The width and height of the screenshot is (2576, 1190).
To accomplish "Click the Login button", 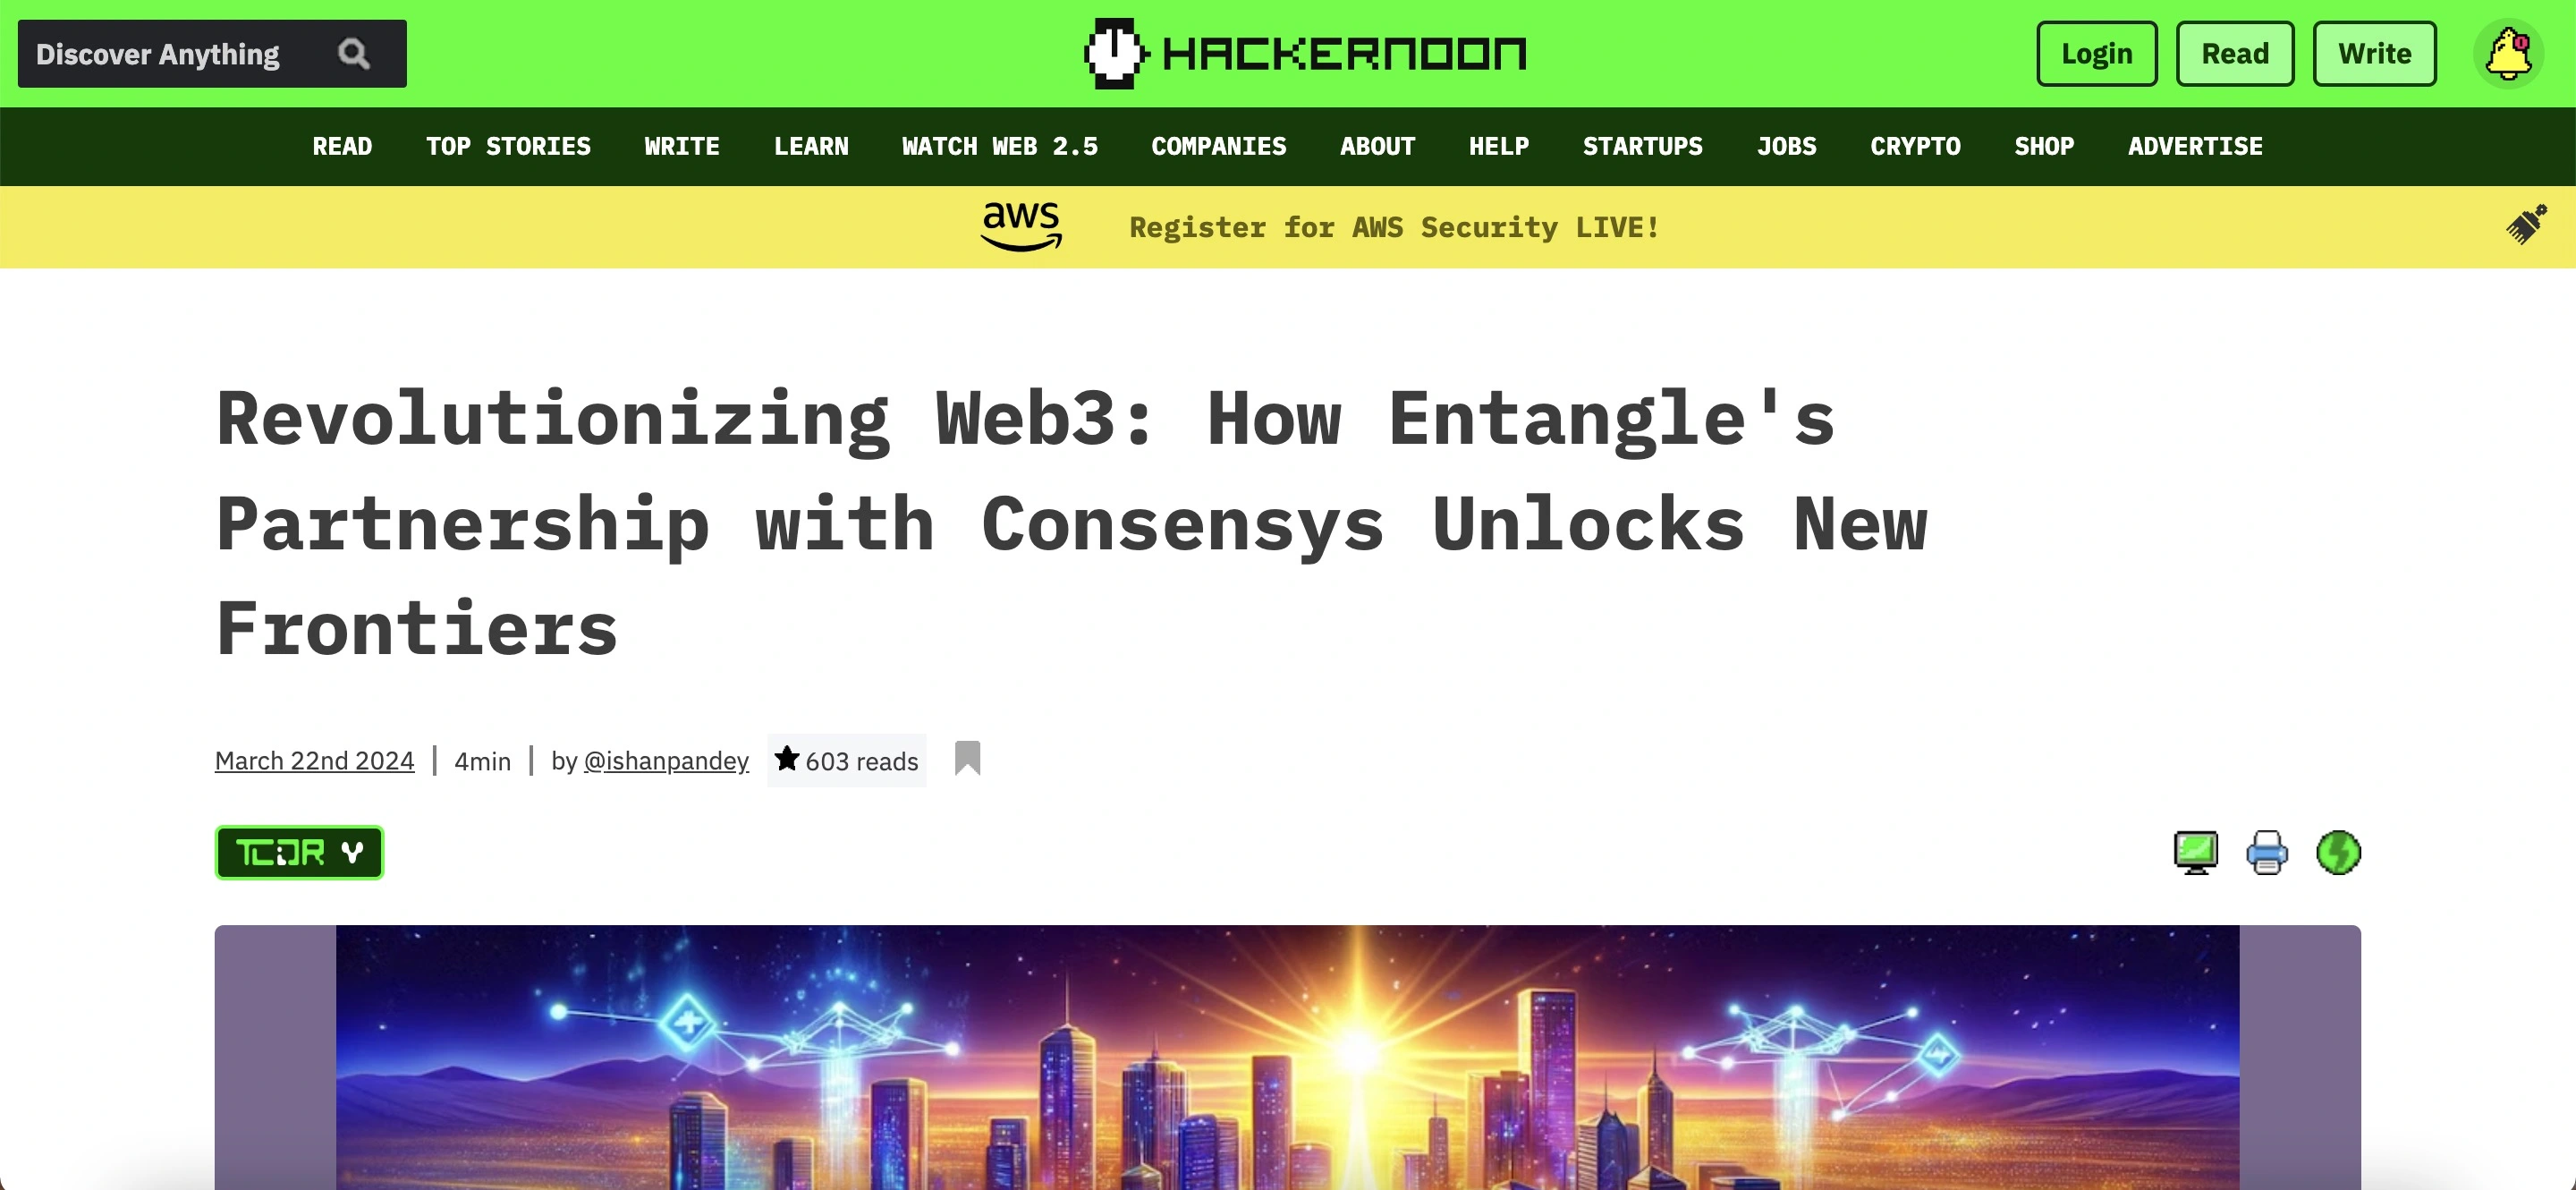I will (x=2097, y=53).
